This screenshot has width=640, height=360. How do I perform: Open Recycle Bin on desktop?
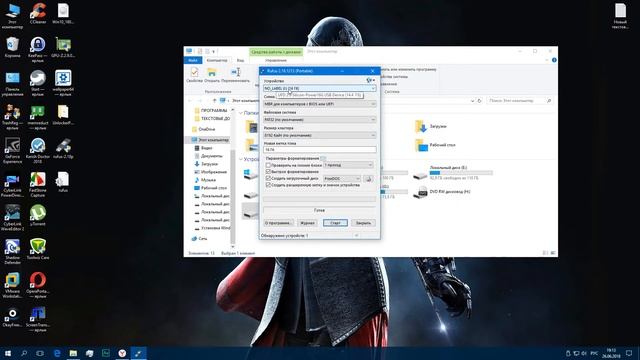(x=12, y=47)
